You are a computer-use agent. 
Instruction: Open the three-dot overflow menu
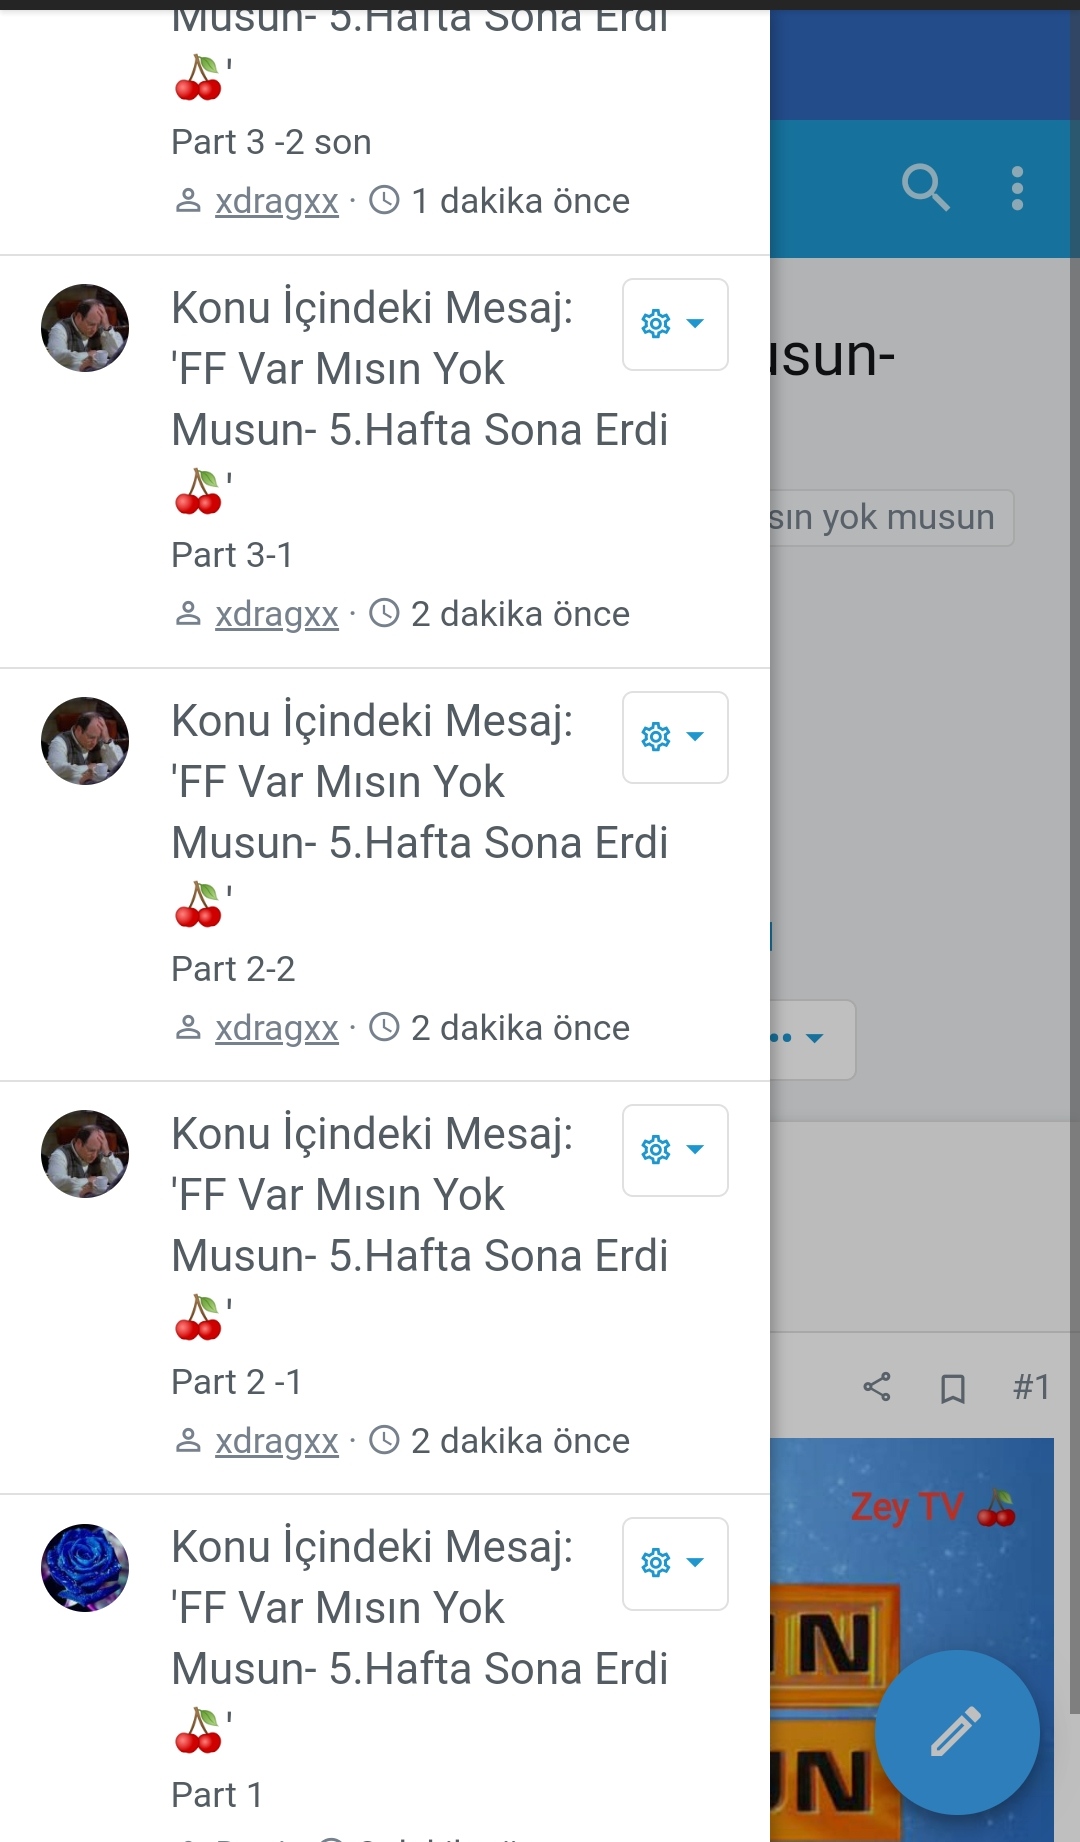[x=1017, y=188]
